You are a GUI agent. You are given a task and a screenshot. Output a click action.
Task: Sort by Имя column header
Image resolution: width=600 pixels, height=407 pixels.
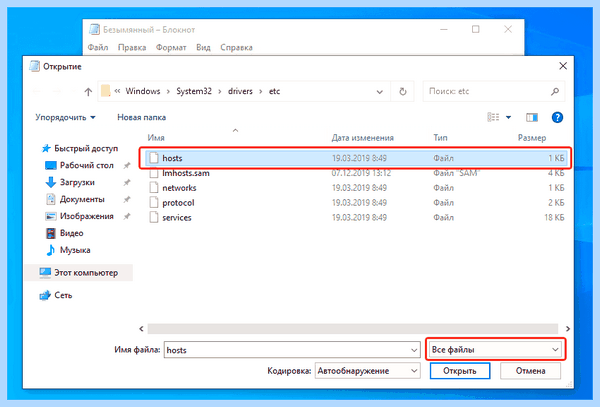[x=156, y=138]
